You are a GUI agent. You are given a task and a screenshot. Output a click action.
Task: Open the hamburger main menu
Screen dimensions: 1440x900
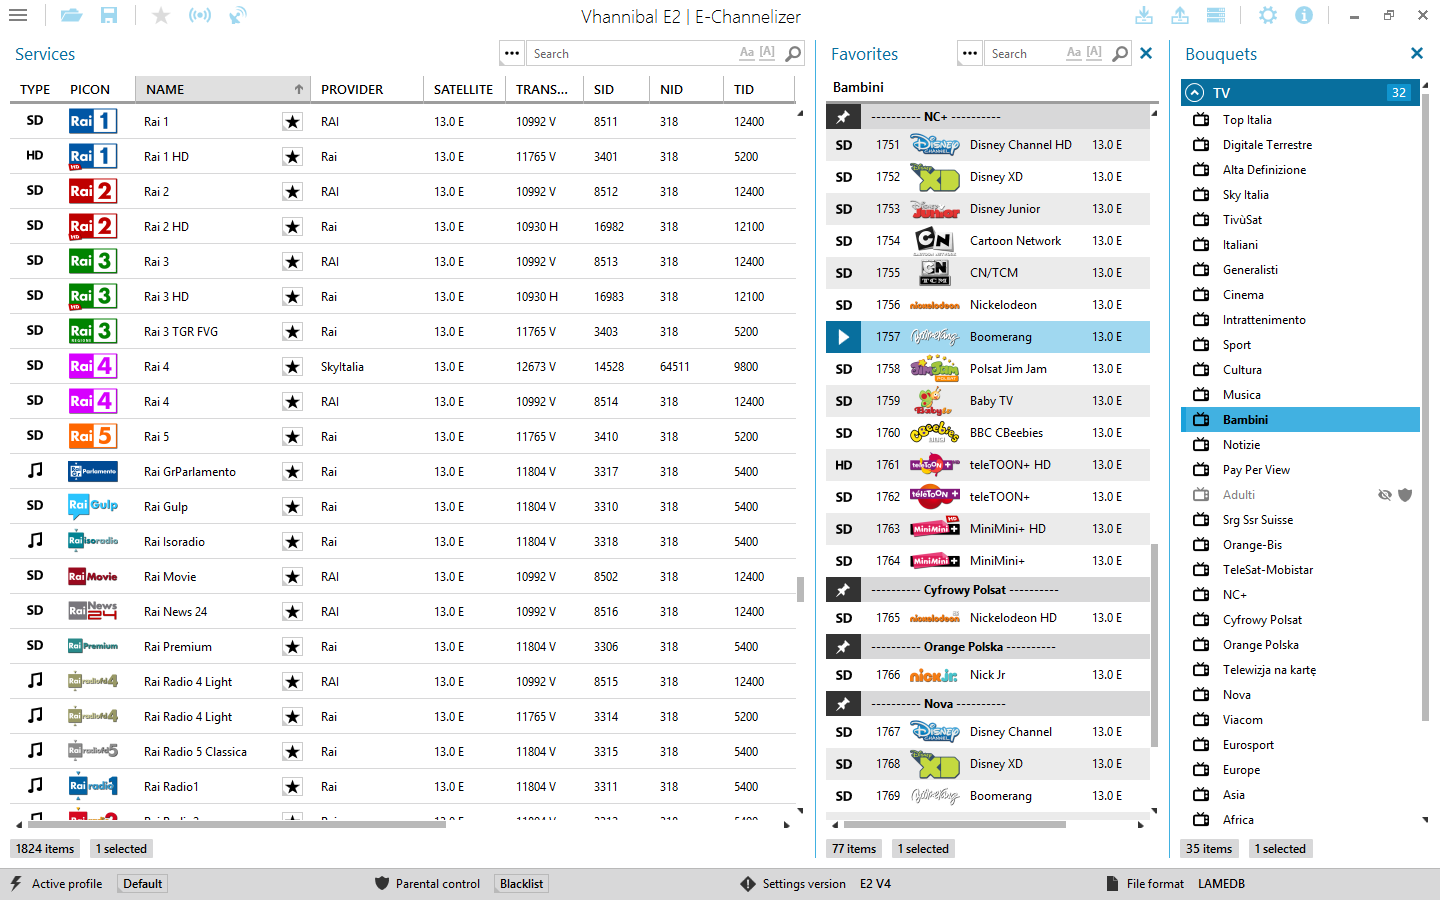coord(18,16)
